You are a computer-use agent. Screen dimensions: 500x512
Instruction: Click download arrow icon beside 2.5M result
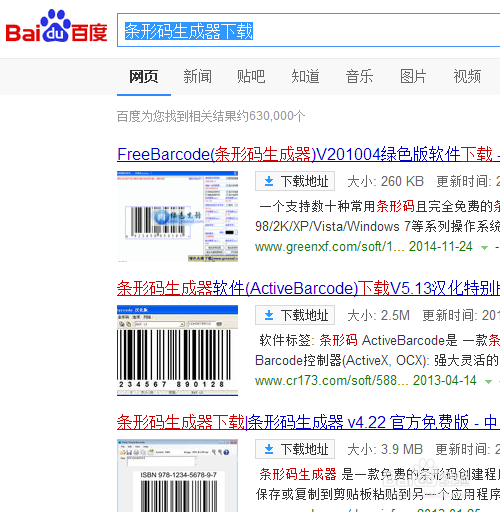[x=269, y=315]
